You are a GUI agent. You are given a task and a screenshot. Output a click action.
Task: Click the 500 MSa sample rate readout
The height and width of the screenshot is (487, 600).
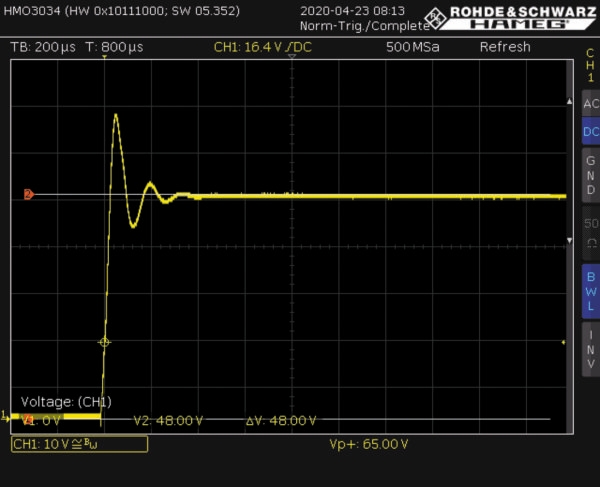click(412, 47)
